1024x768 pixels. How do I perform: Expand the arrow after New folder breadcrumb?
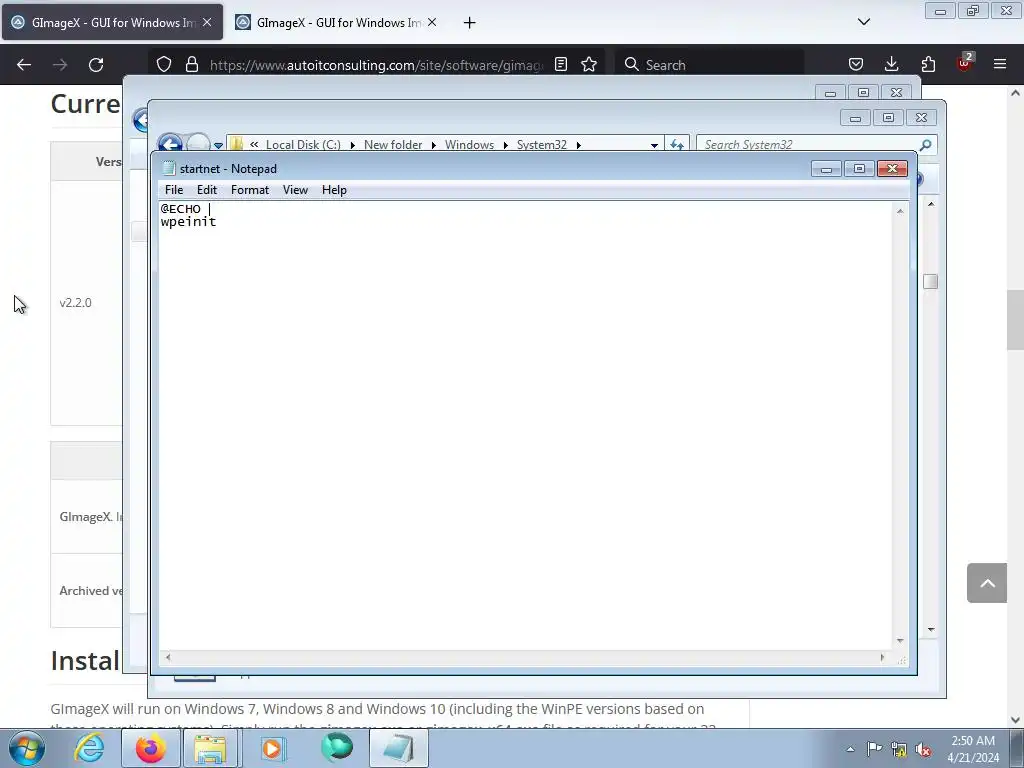pyautogui.click(x=433, y=146)
